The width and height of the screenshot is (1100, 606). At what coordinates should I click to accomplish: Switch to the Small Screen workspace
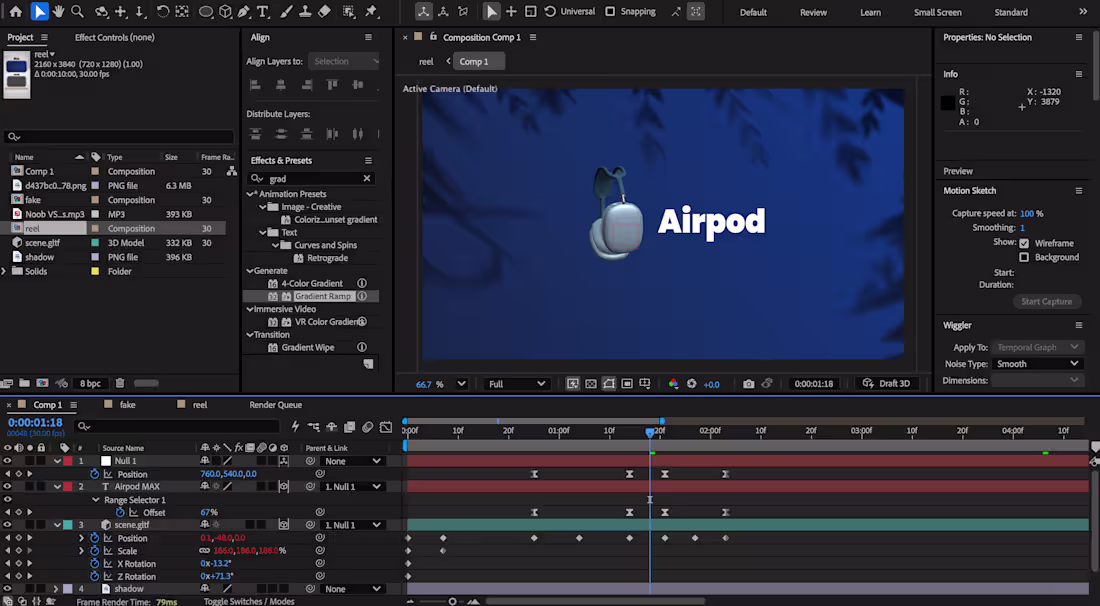point(937,12)
